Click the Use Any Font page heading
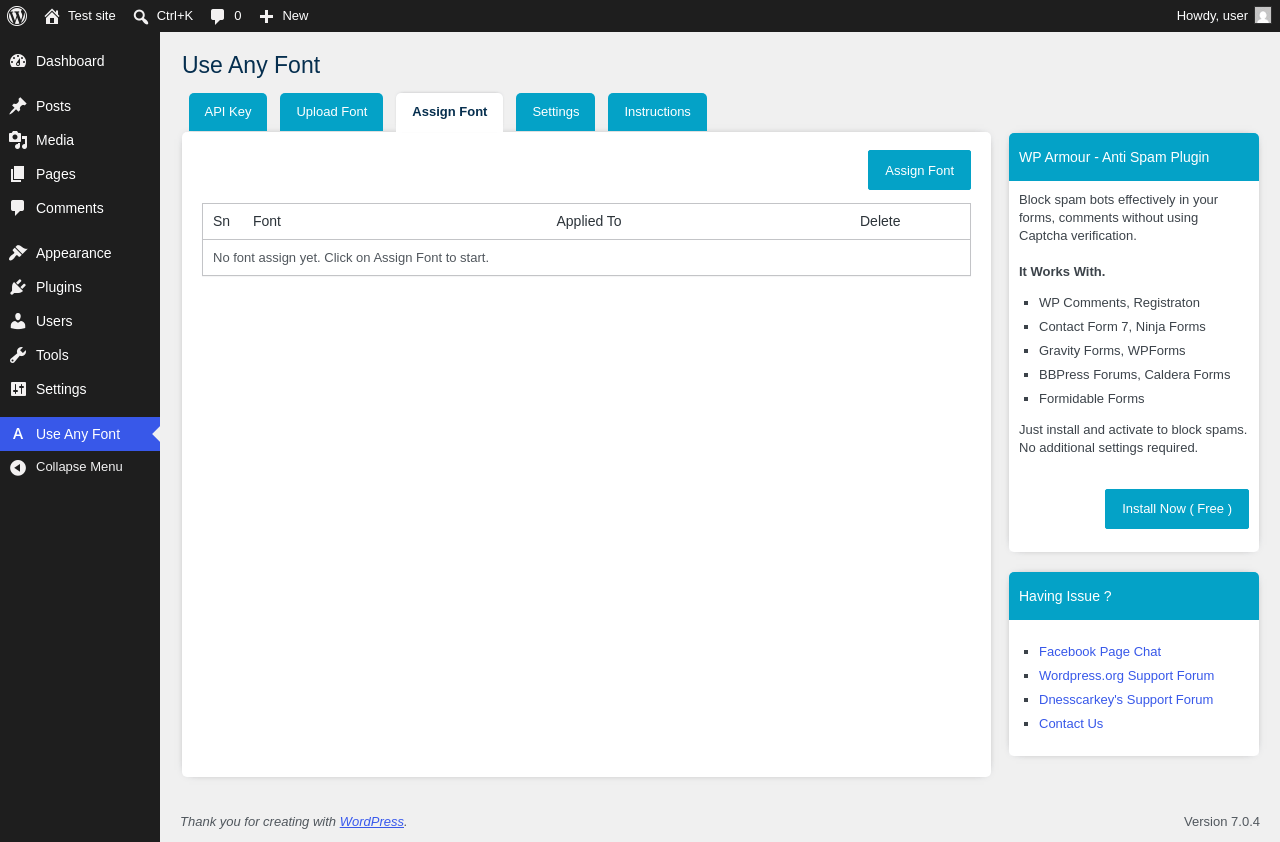The width and height of the screenshot is (1280, 842). (251, 65)
